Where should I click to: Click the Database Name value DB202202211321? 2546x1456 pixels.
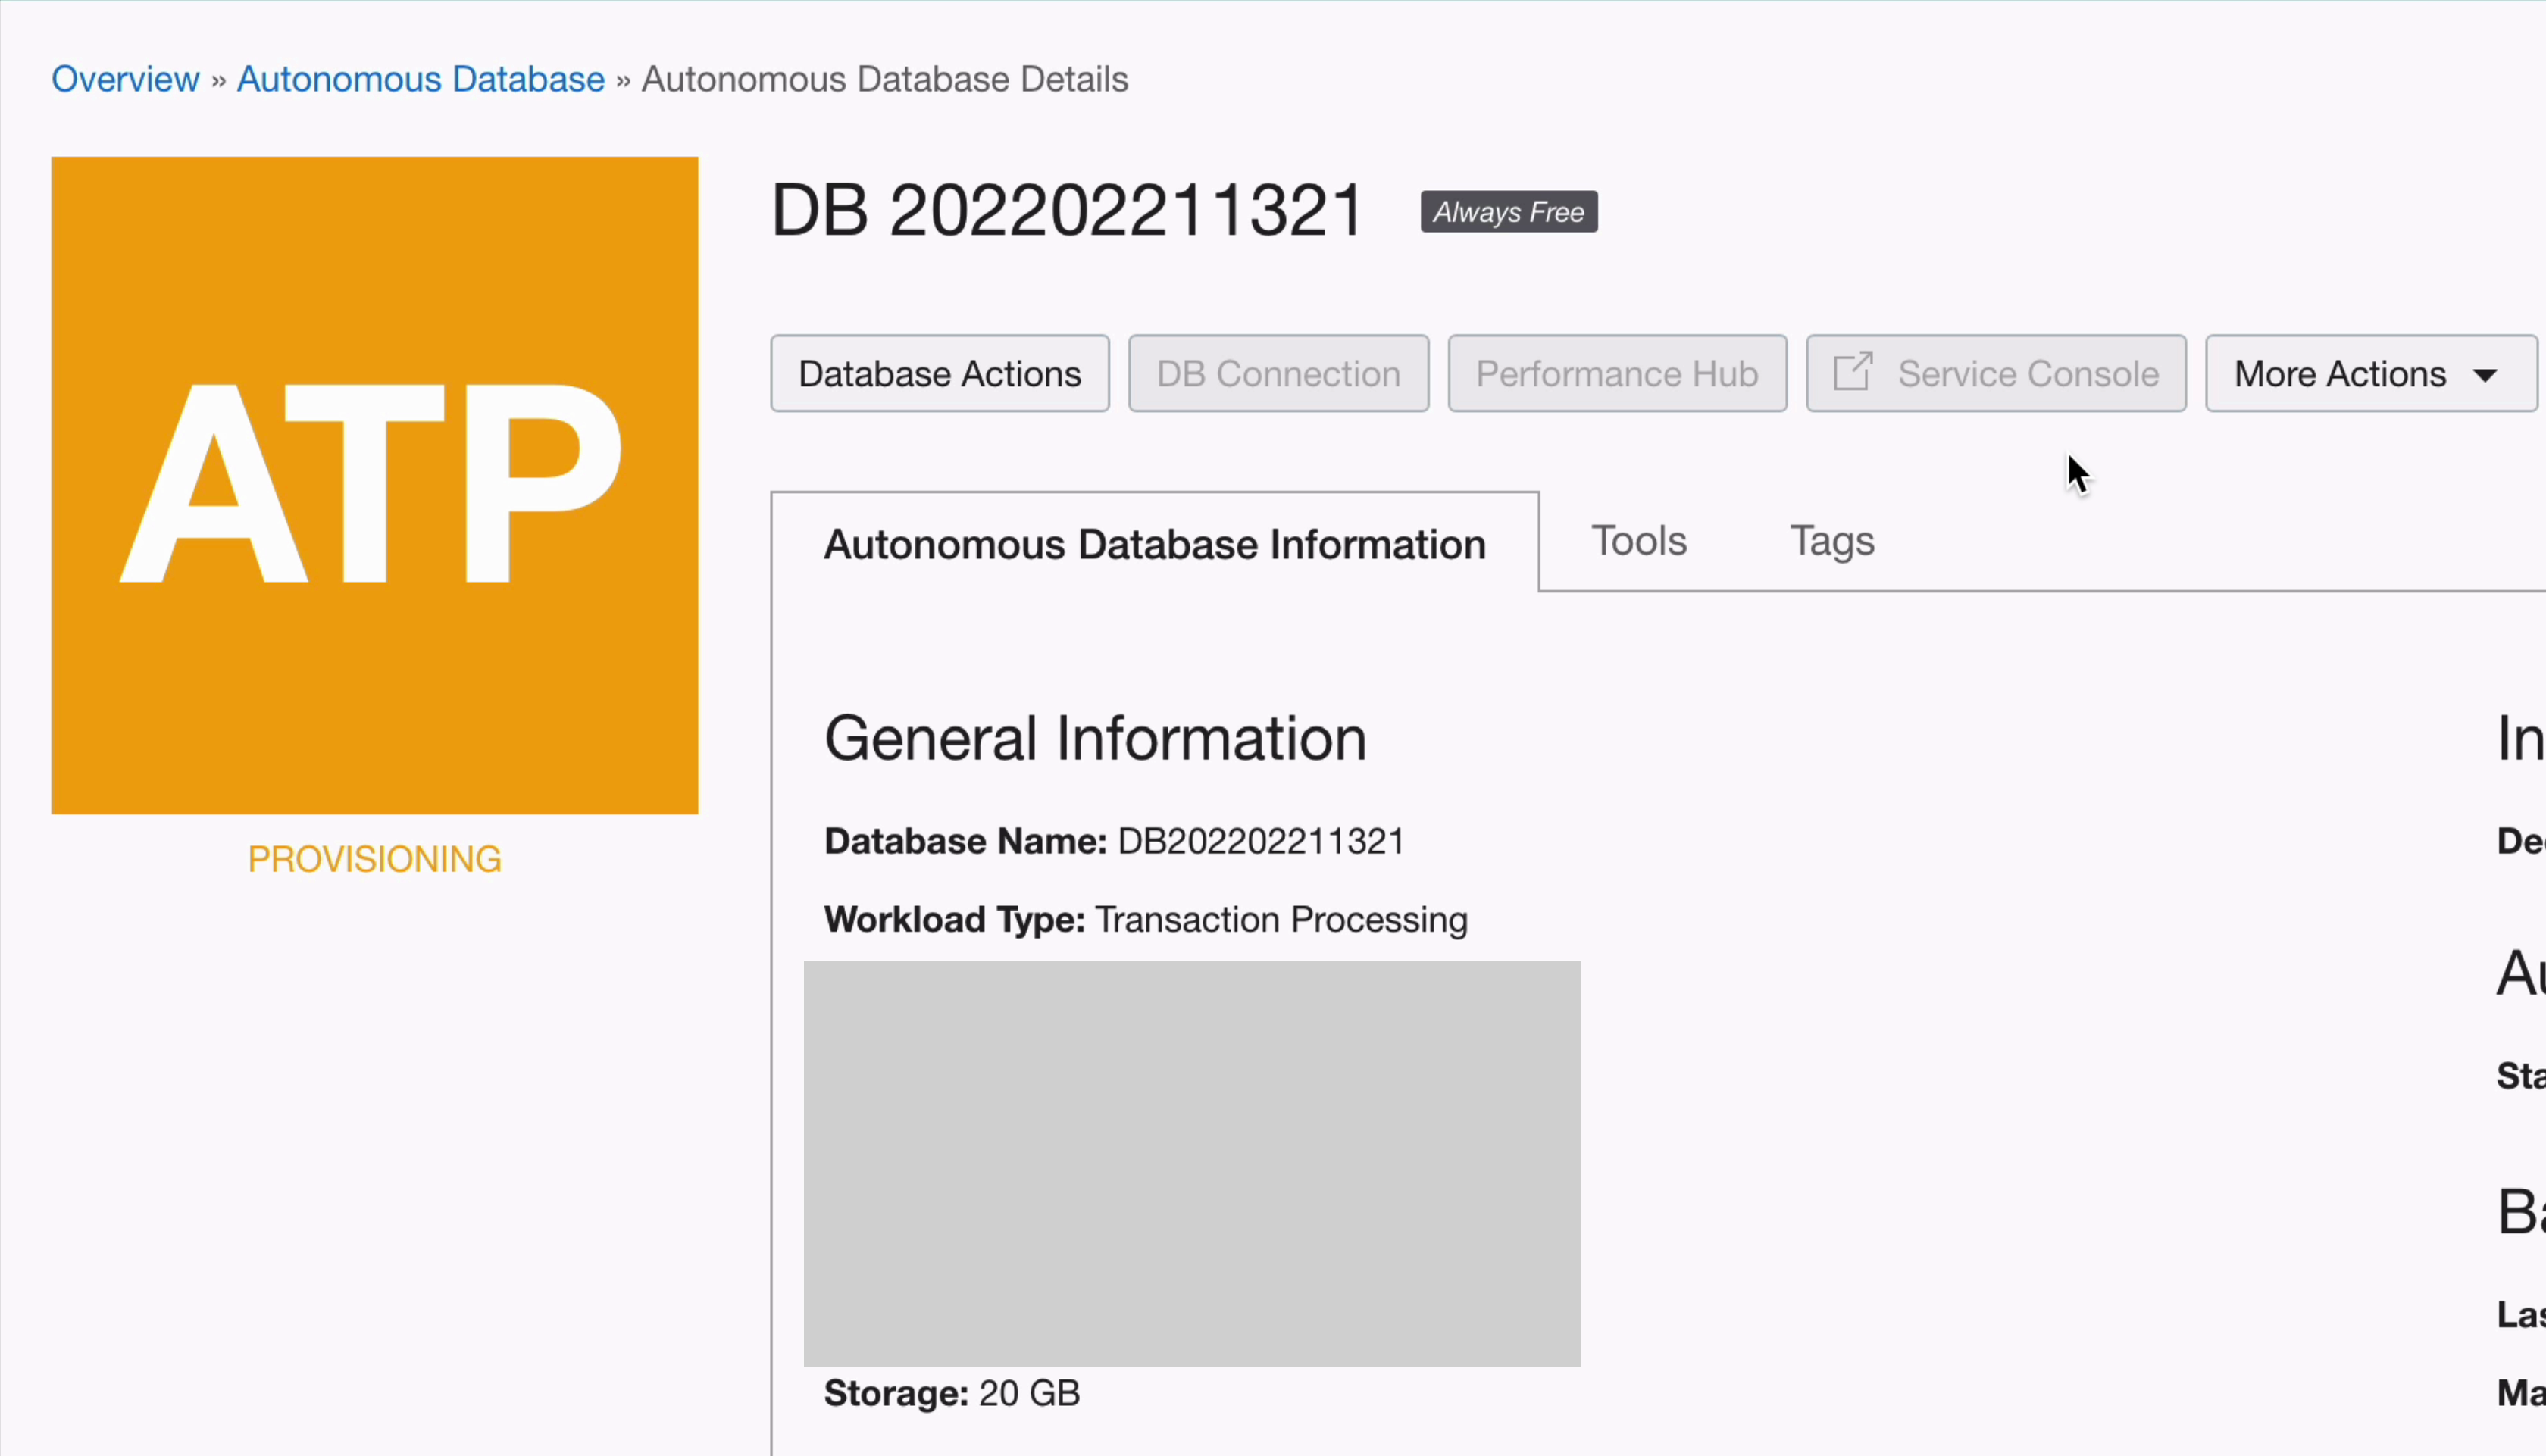pyautogui.click(x=1260, y=842)
